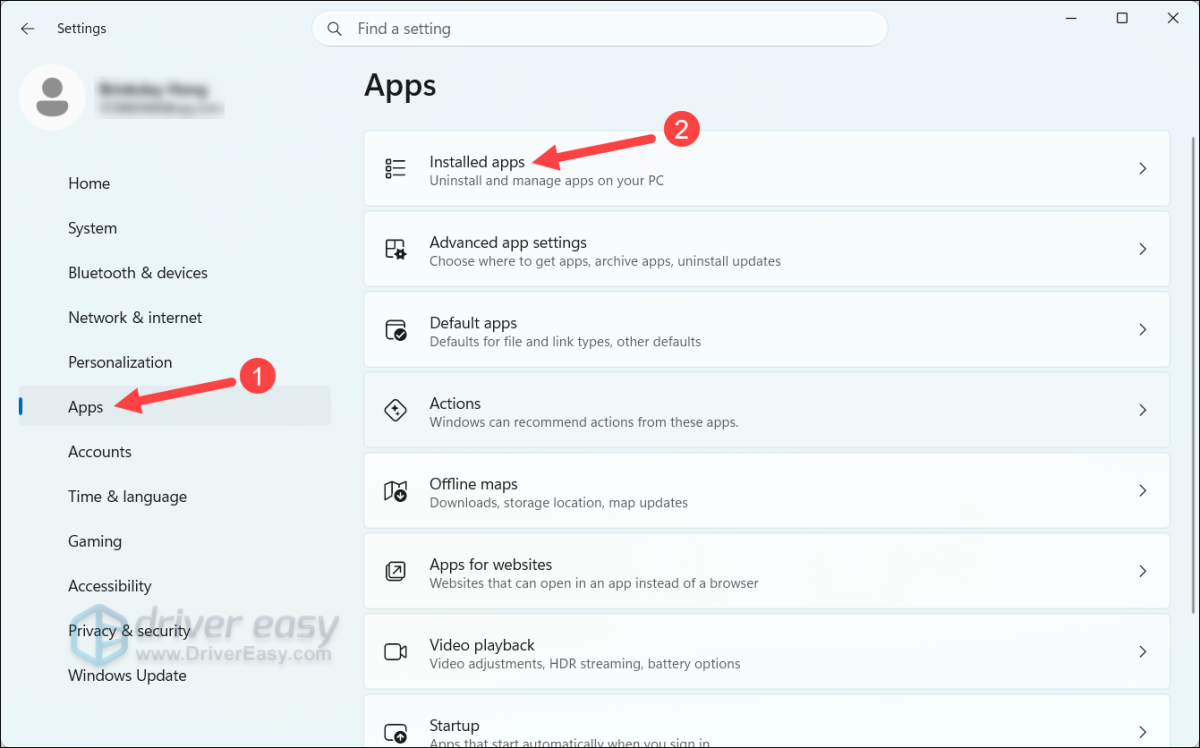The height and width of the screenshot is (748, 1200).
Task: Select Apps in the sidebar
Action: (x=174, y=407)
